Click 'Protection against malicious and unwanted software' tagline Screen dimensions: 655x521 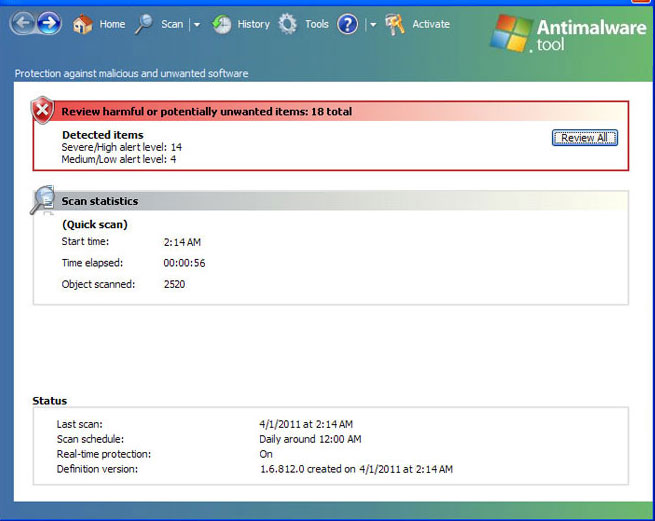pos(132,74)
